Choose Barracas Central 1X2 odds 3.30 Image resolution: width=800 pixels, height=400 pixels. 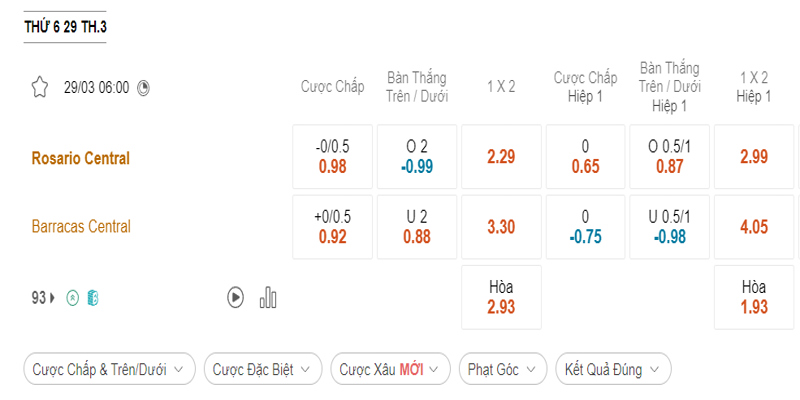coord(501,226)
